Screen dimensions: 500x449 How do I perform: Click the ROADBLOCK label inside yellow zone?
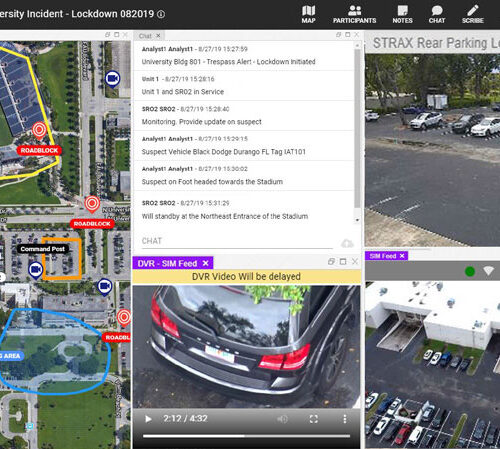39,151
